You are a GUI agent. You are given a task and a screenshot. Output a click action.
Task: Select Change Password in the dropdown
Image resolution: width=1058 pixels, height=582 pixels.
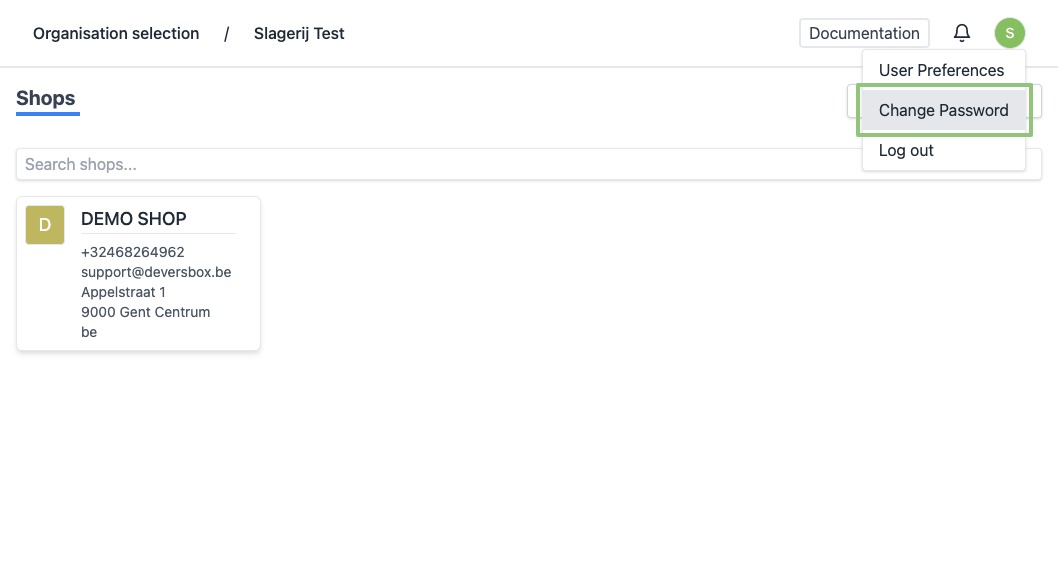[x=943, y=110]
